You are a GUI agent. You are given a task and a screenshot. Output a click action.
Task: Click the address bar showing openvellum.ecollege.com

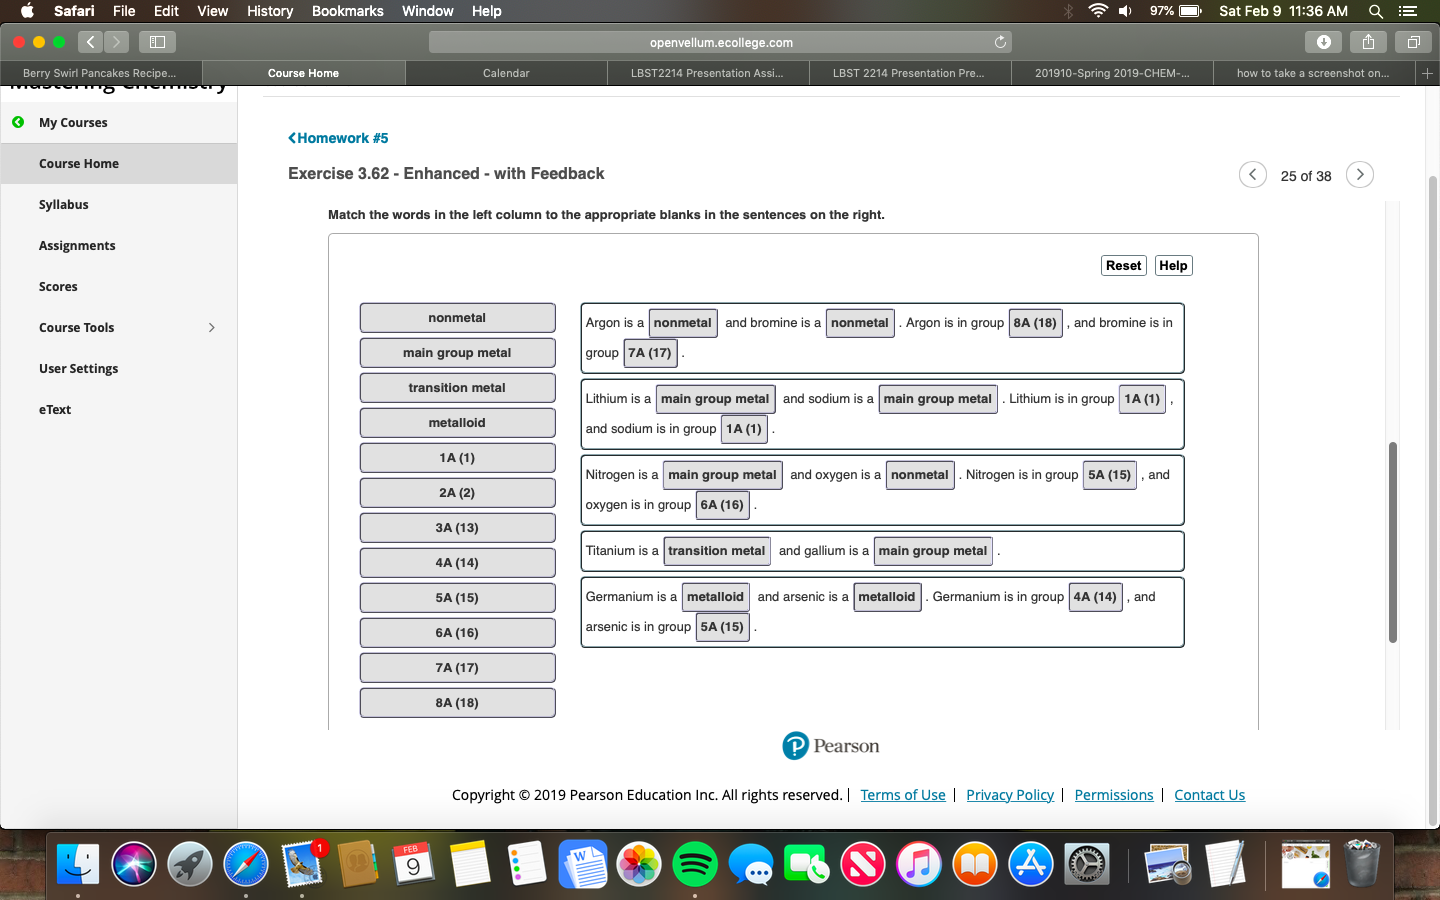pos(720,42)
